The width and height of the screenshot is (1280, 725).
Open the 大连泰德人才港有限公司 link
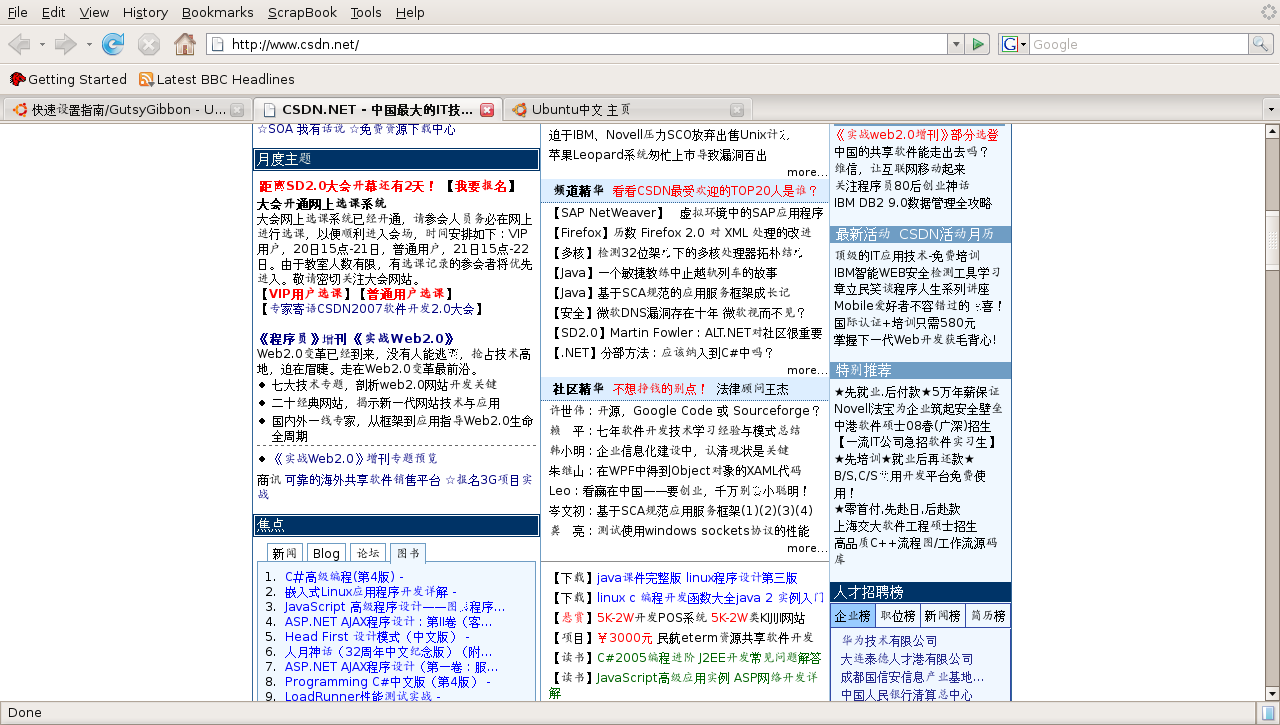(x=907, y=659)
